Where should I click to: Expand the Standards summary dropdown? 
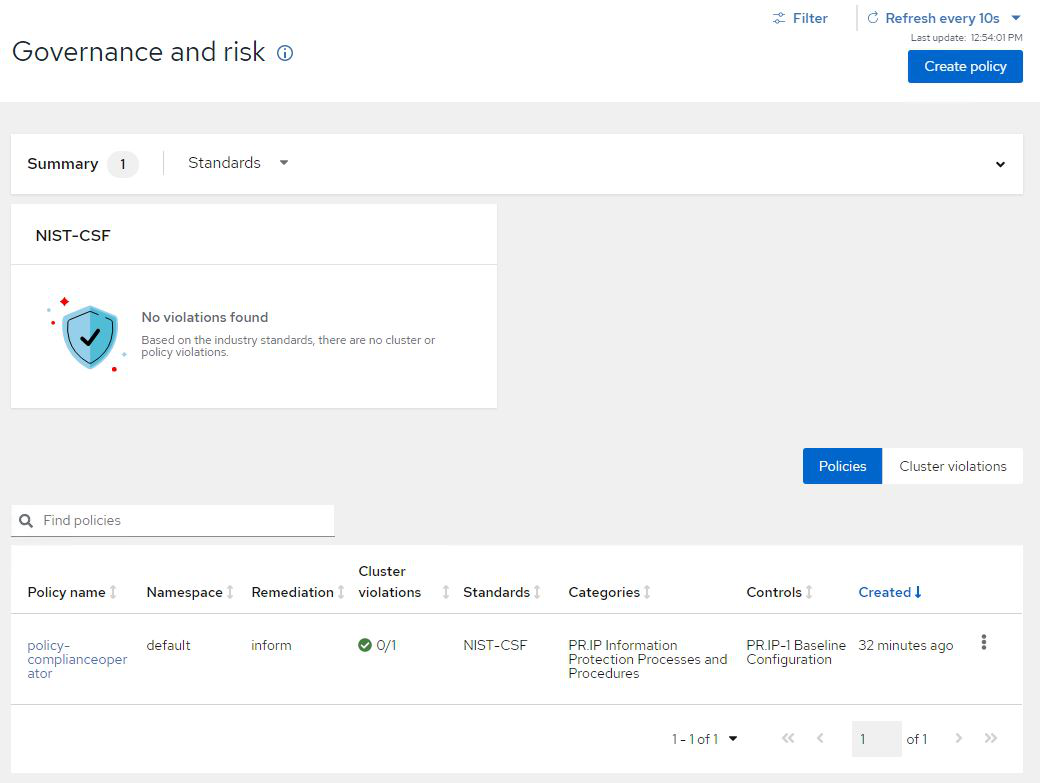pyautogui.click(x=238, y=163)
